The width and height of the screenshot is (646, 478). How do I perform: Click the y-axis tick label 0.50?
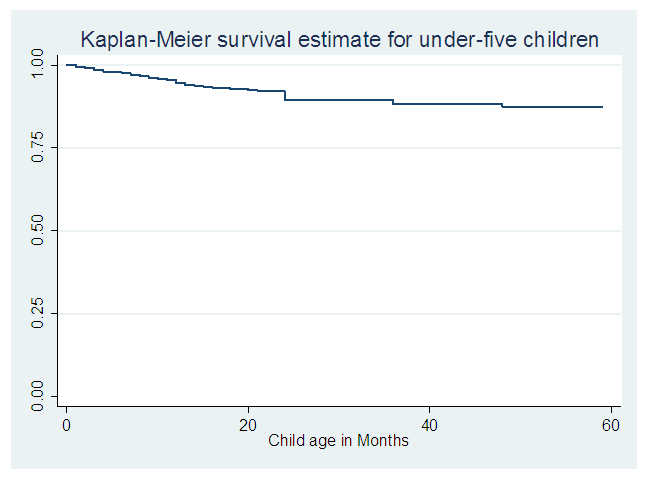[x=39, y=231]
